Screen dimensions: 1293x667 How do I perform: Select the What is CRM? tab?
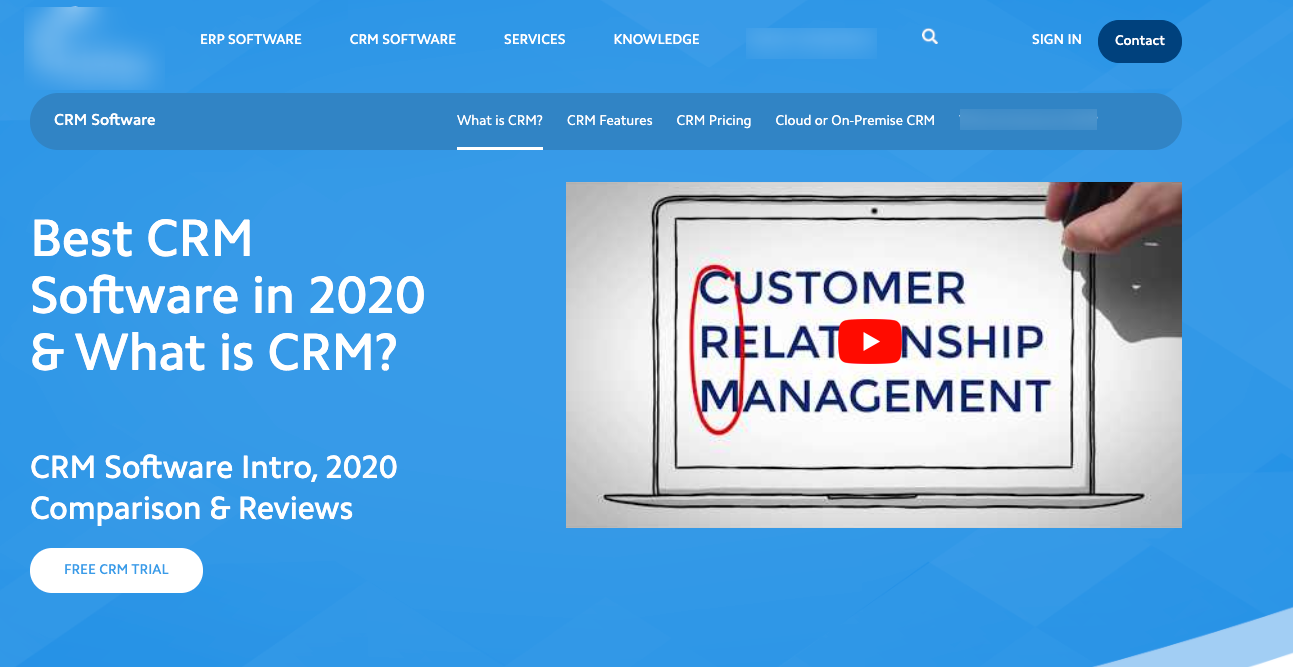tap(500, 121)
